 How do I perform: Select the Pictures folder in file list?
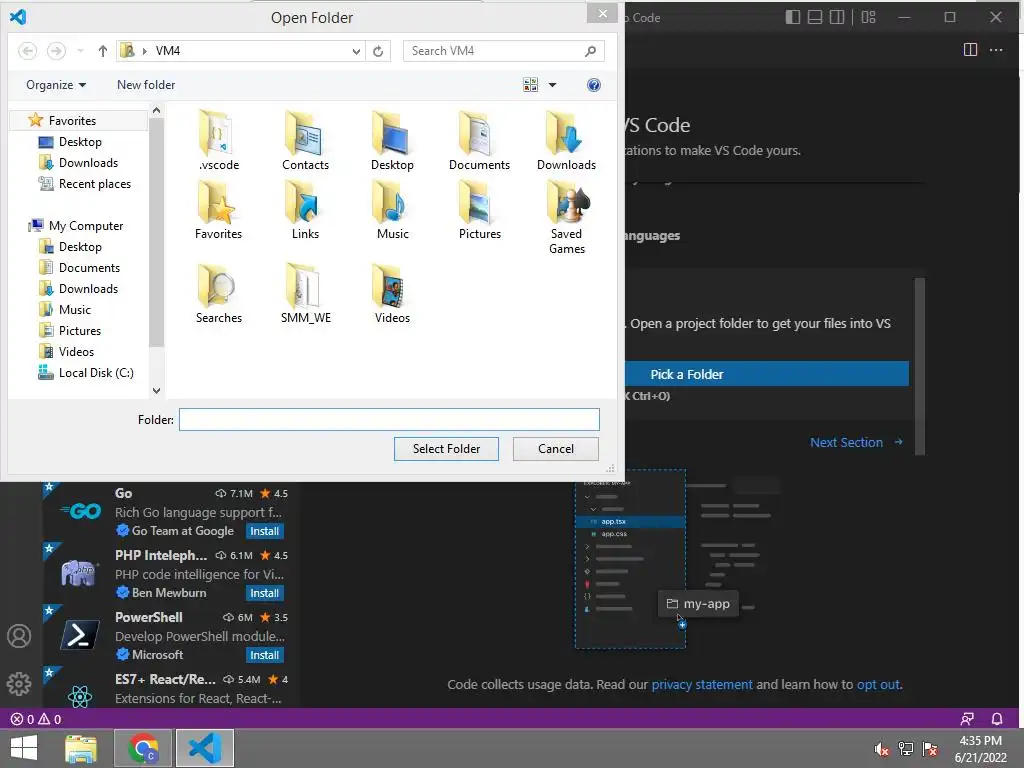[x=479, y=210]
